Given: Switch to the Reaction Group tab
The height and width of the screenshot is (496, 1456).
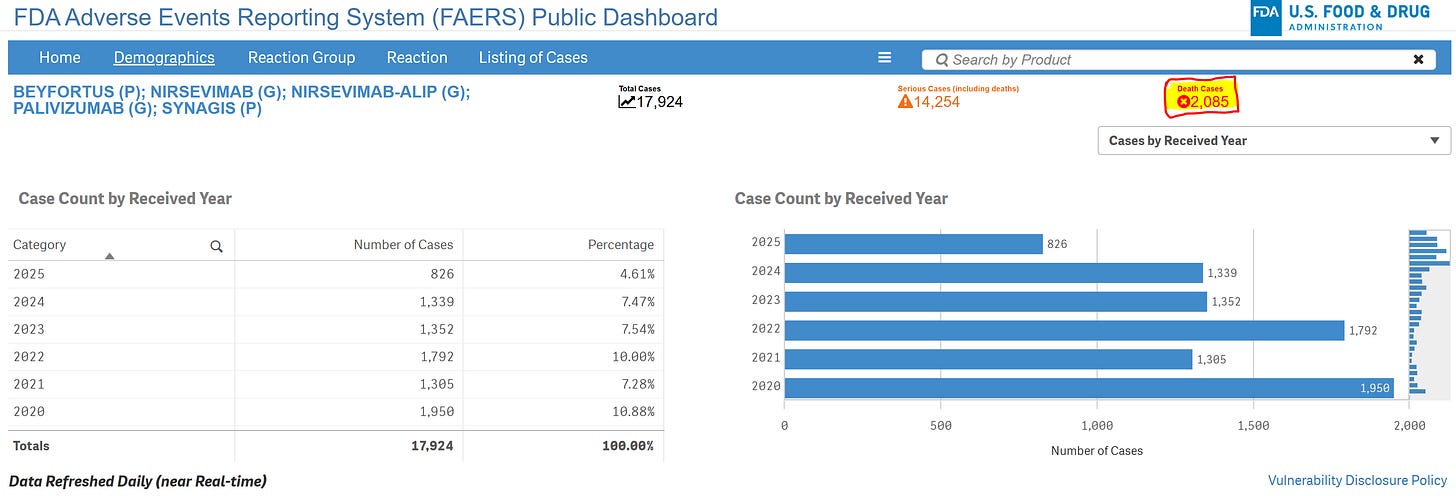Looking at the screenshot, I should pos(301,58).
